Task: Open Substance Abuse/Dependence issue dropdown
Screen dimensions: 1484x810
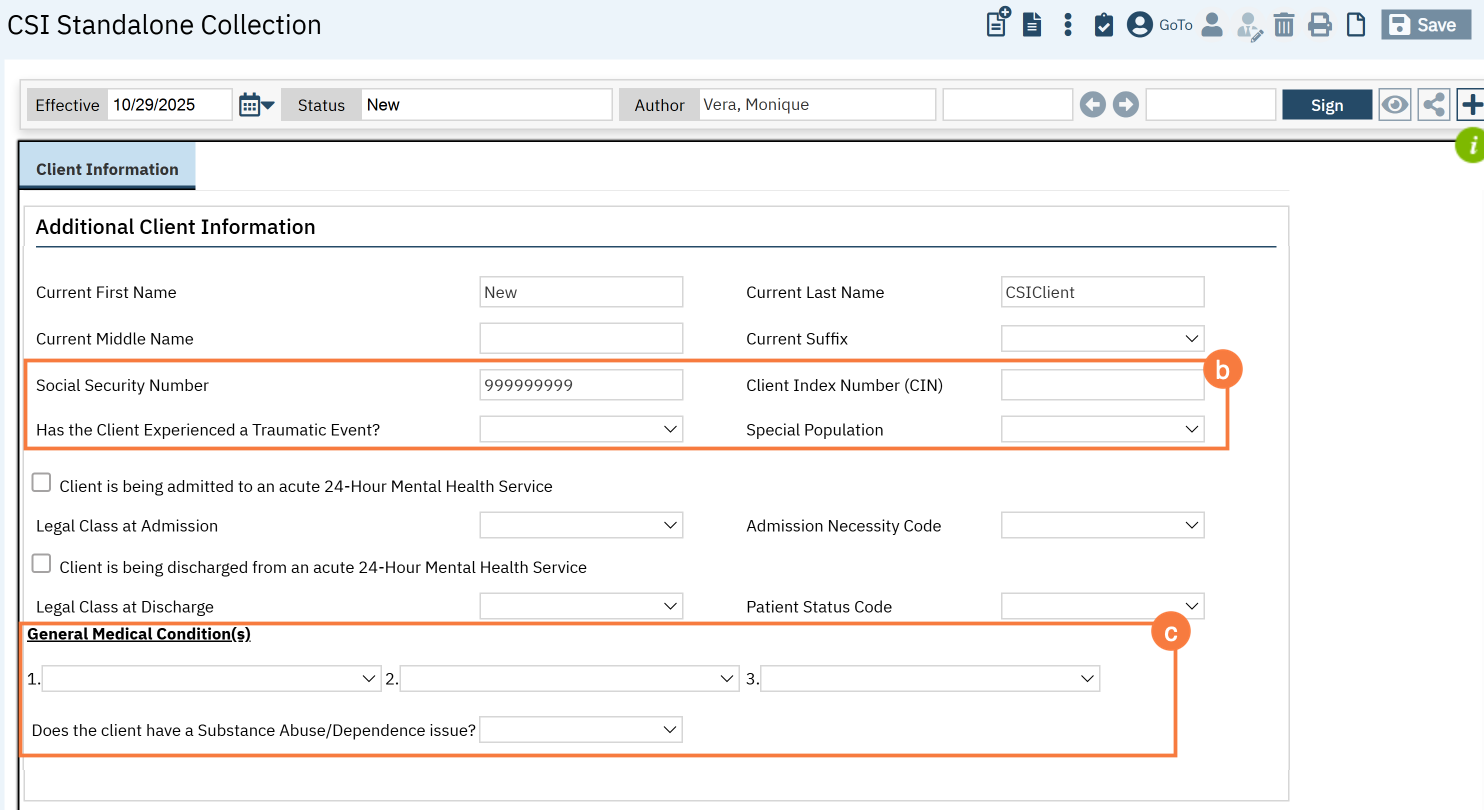Action: click(x=581, y=730)
